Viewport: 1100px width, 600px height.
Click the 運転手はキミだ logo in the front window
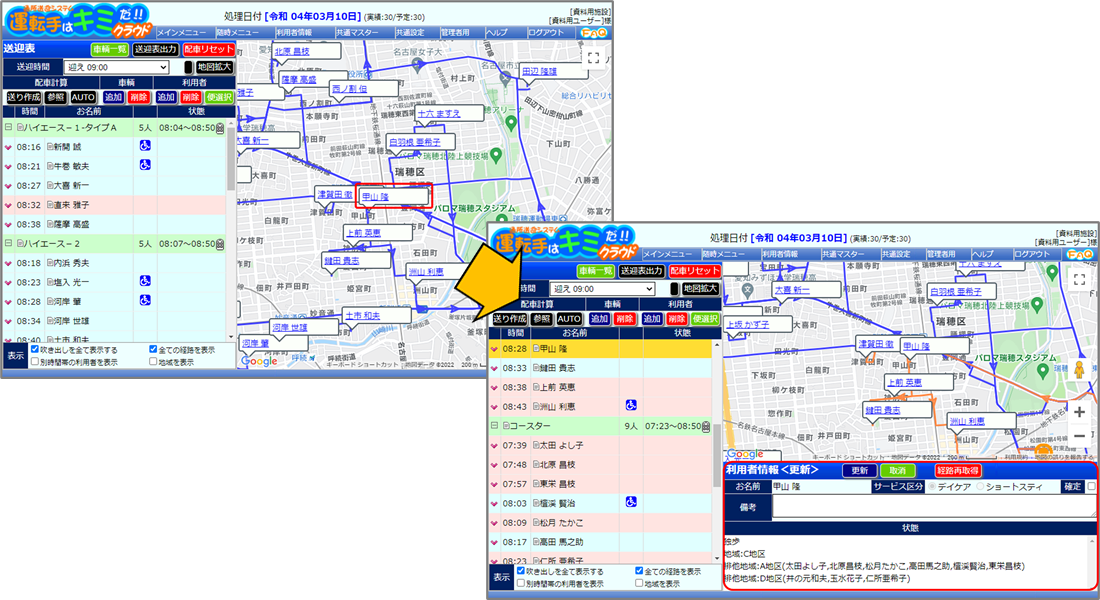(565, 243)
